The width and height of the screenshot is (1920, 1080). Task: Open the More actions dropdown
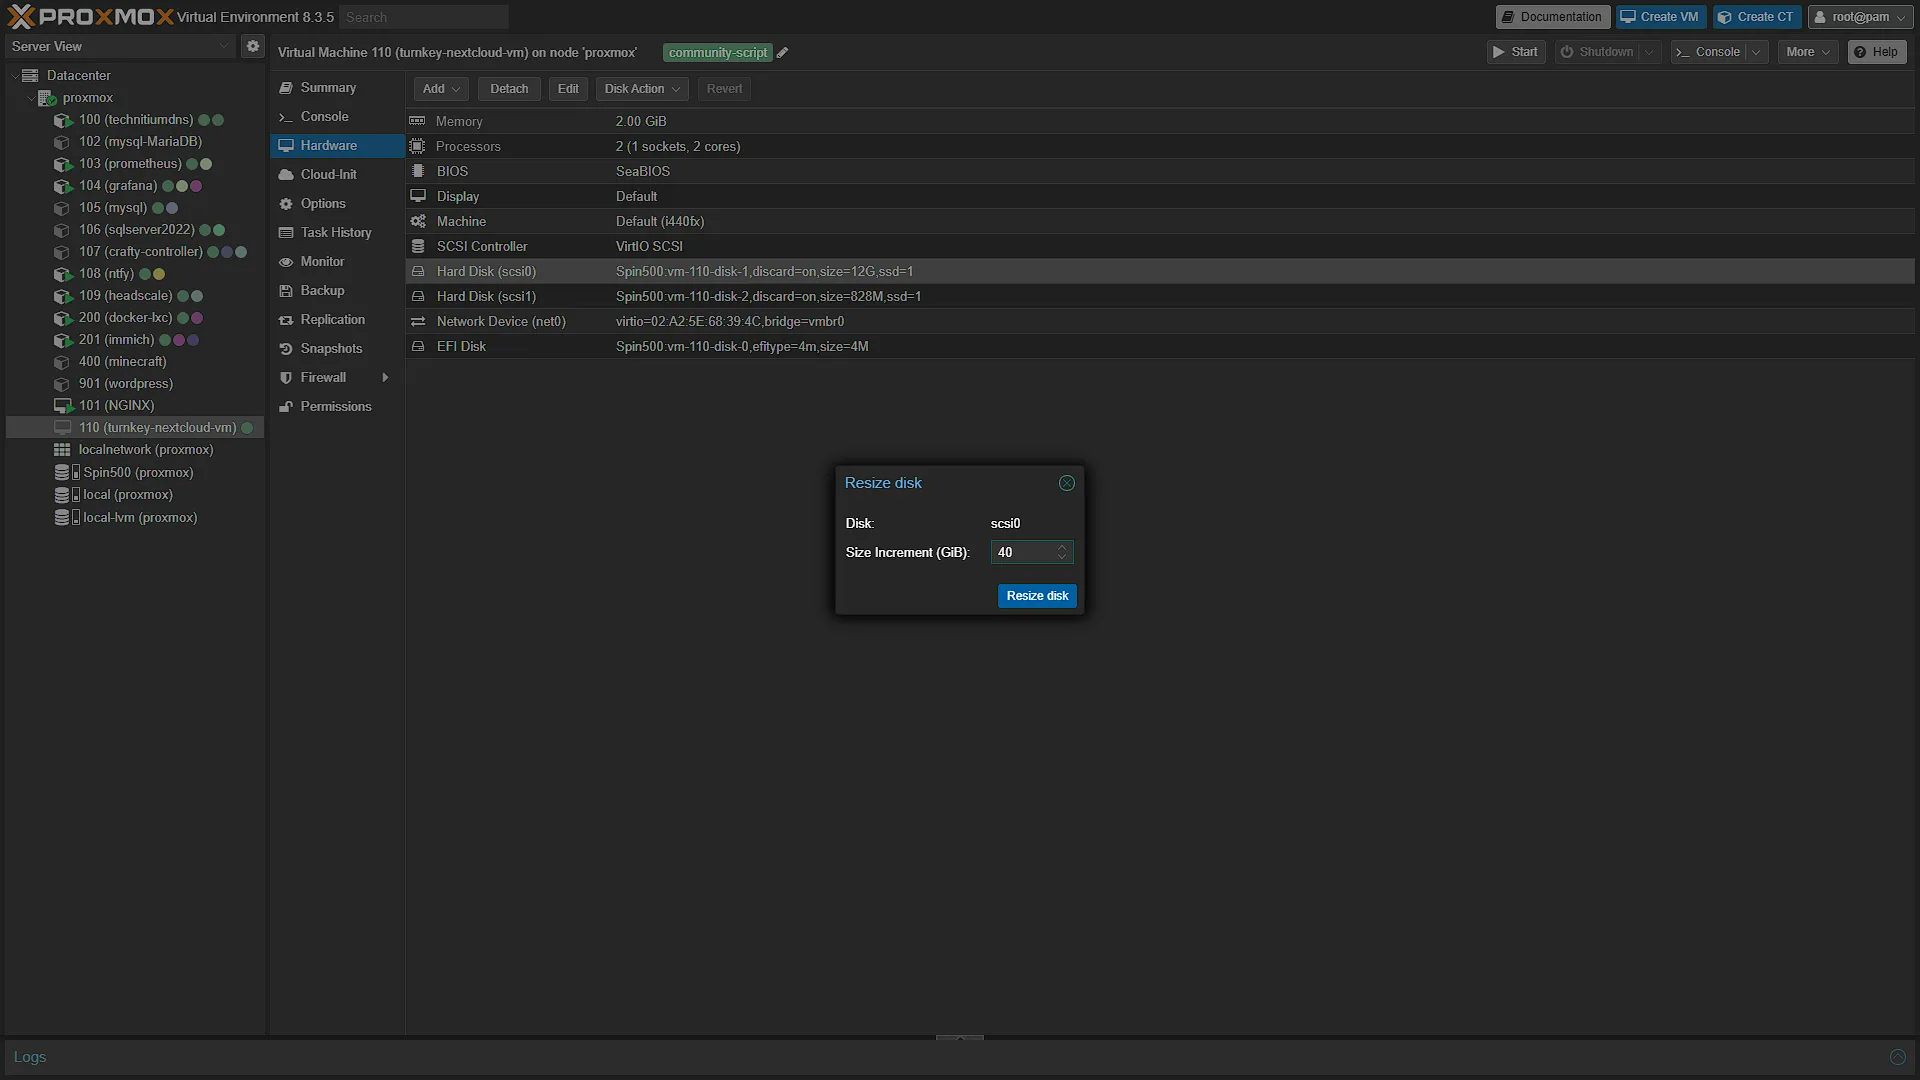click(1808, 52)
